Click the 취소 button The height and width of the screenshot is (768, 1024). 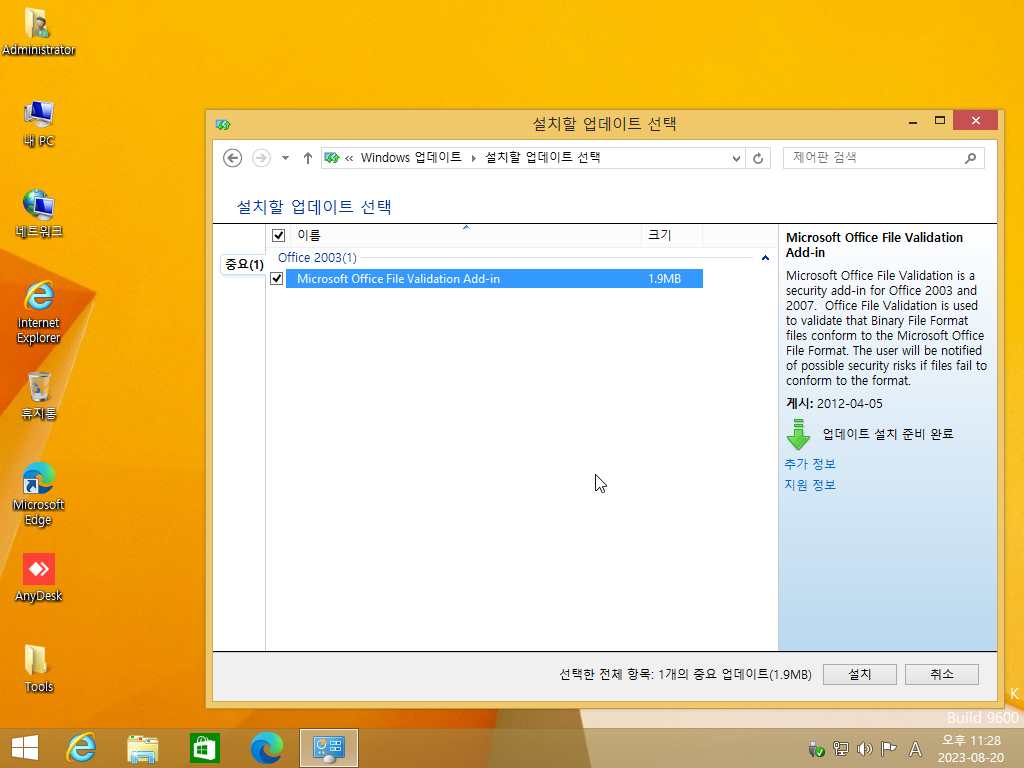click(942, 674)
